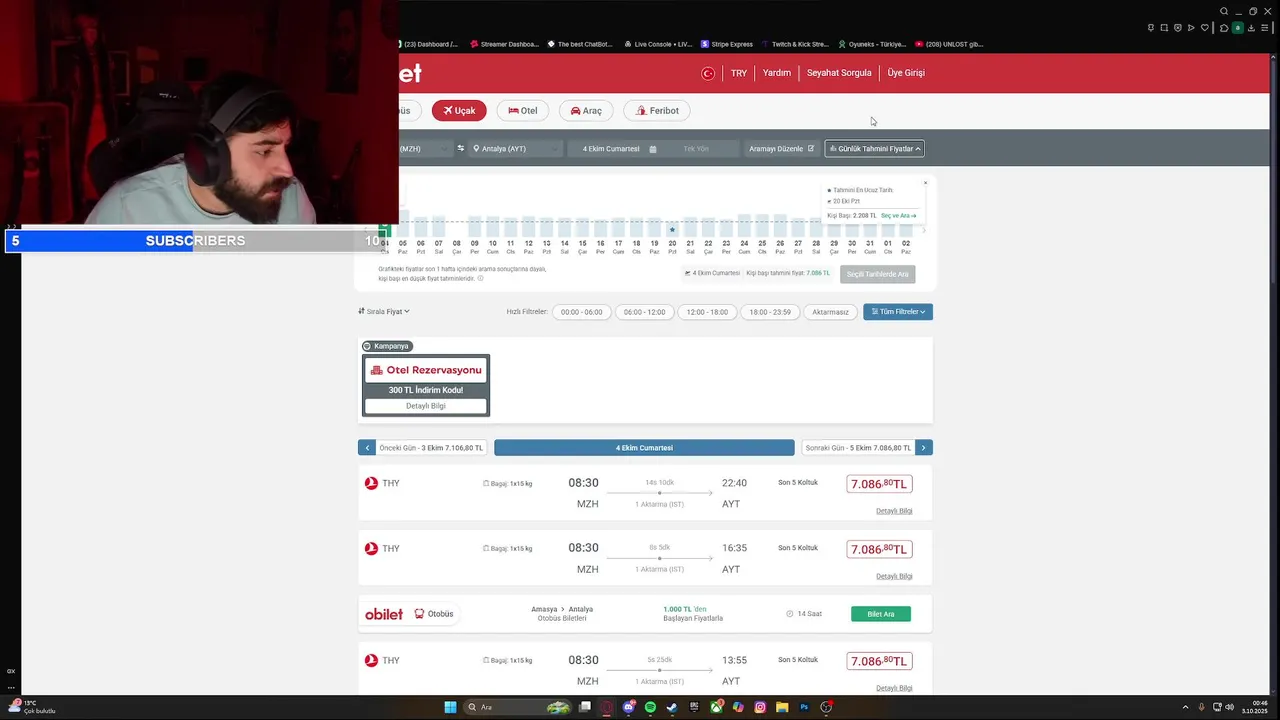The image size is (1280, 720).
Task: Click the THY logo on the 22:40 flight
Action: pos(371,483)
